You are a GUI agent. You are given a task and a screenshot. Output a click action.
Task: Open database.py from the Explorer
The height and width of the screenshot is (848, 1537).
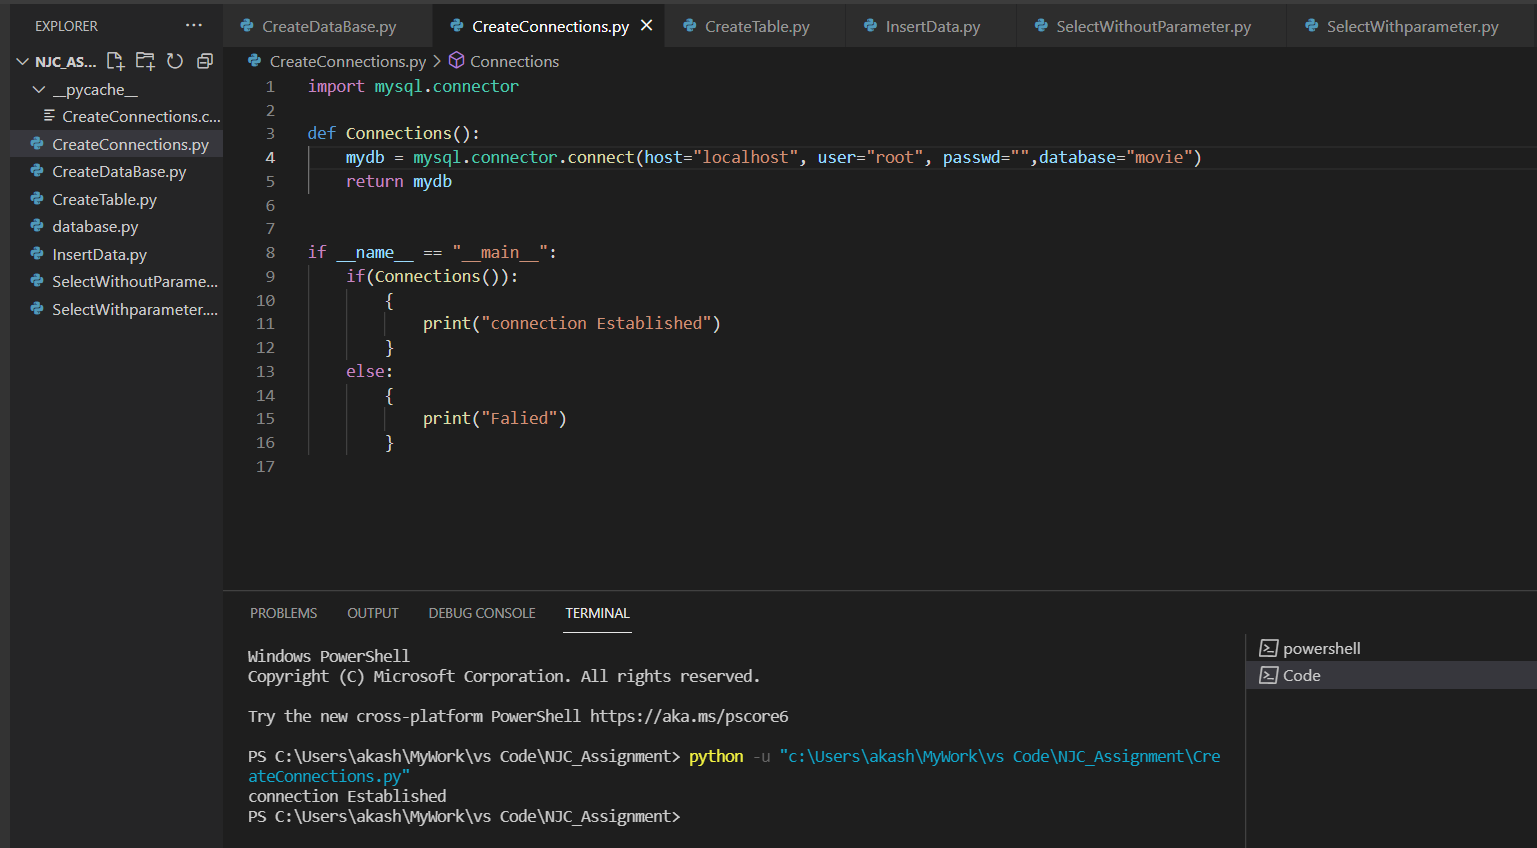116,226
